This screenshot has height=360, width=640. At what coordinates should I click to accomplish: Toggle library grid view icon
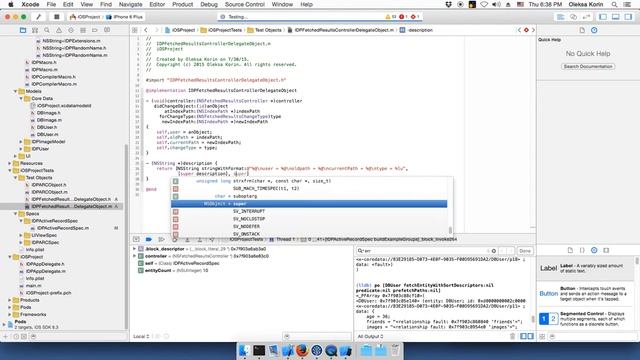542,336
